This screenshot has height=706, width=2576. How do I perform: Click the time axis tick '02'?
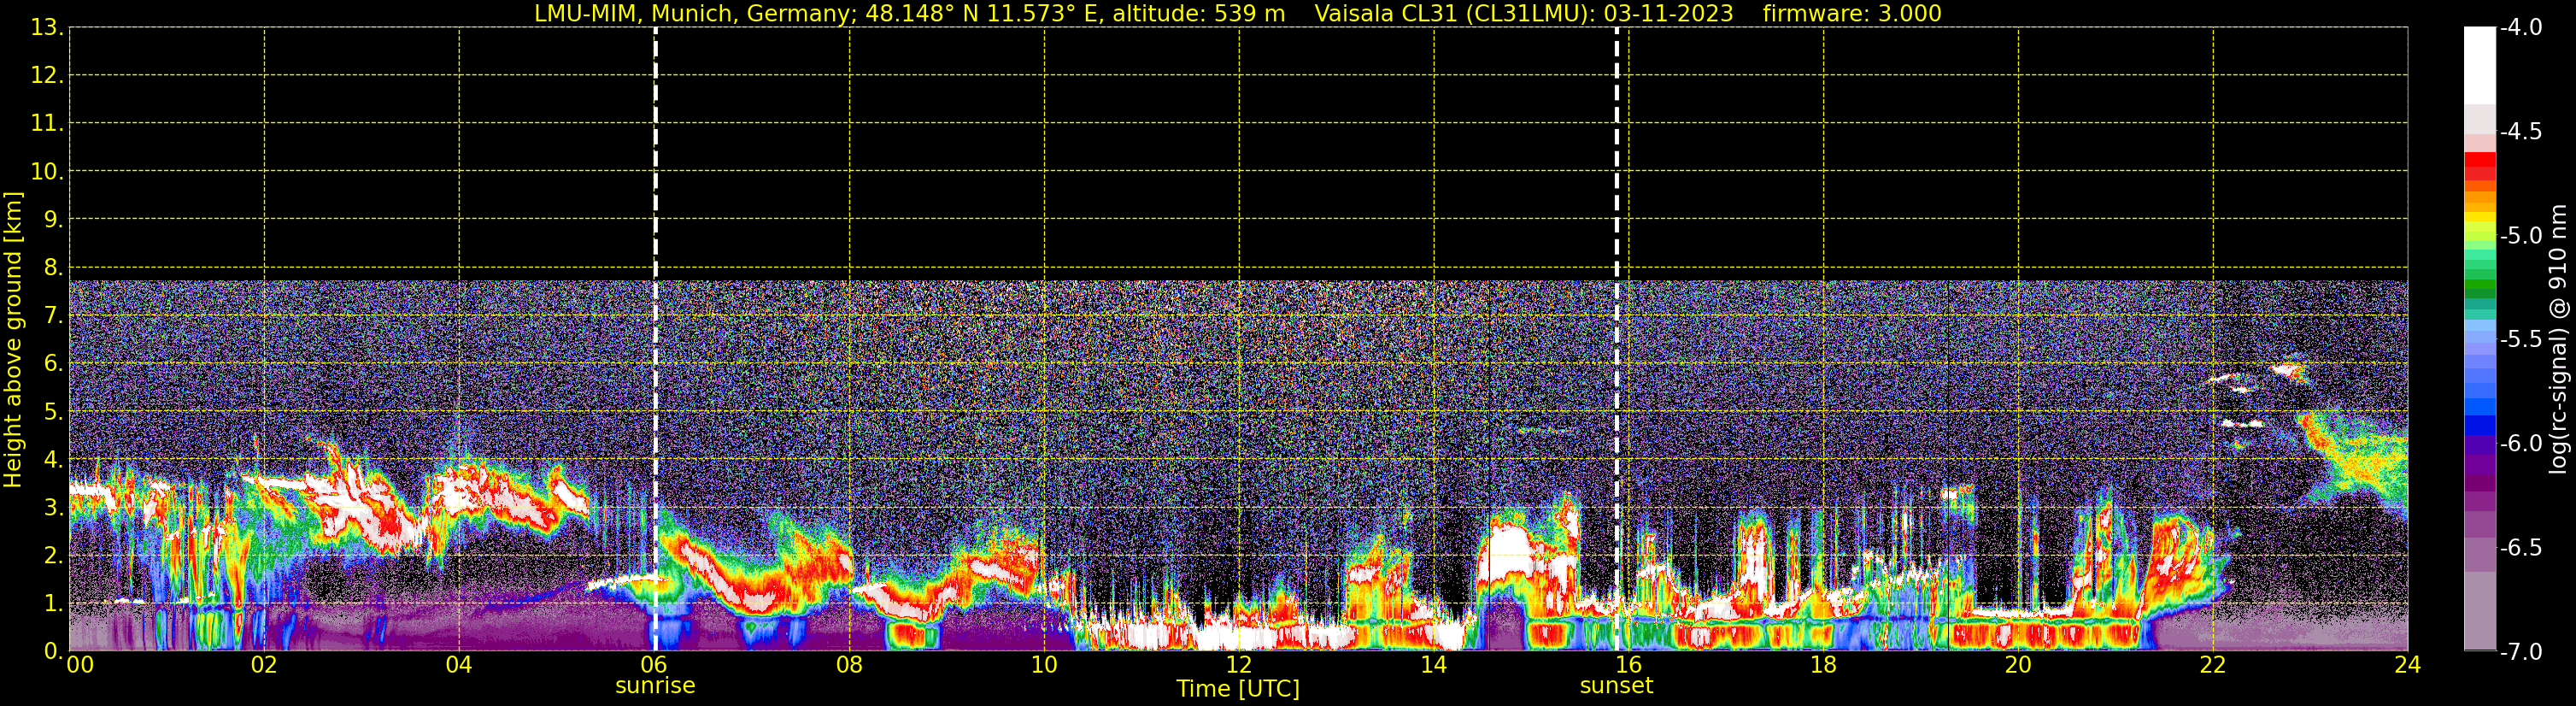pos(264,665)
